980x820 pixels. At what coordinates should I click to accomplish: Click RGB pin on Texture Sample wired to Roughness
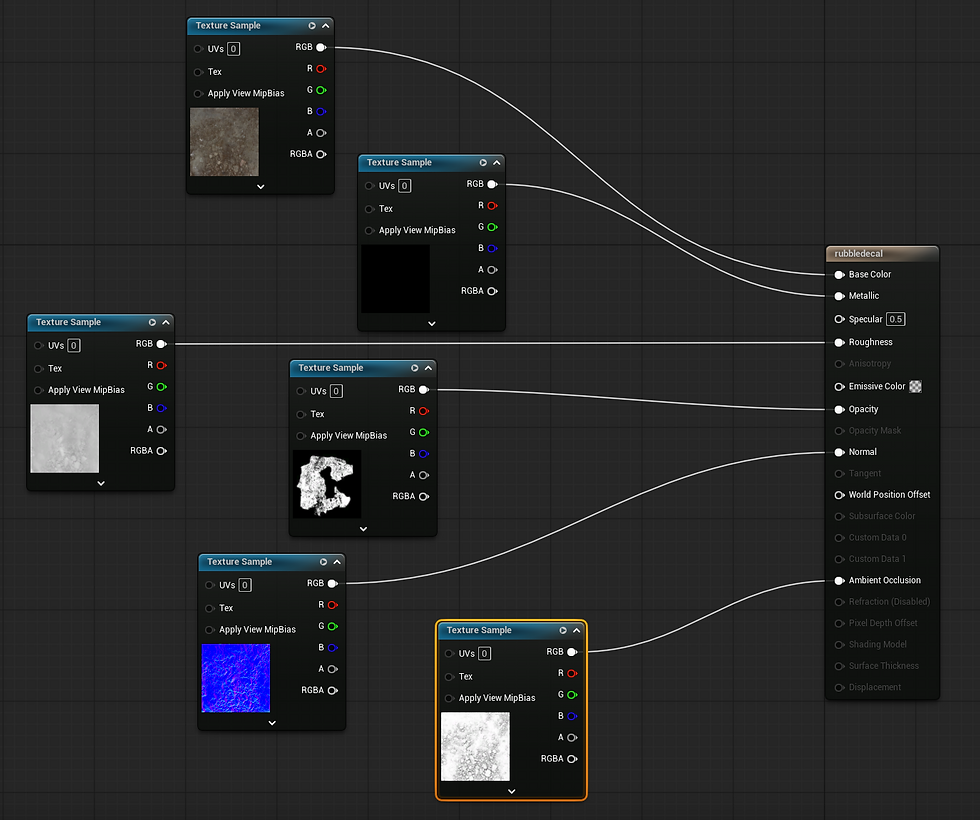point(161,344)
